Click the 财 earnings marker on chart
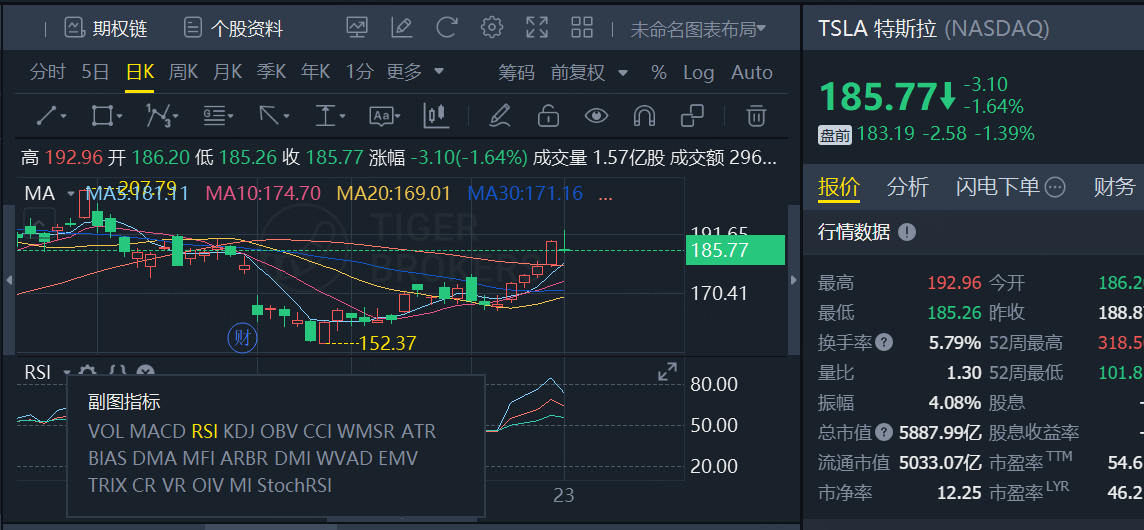The width and height of the screenshot is (1144, 530). [x=243, y=337]
